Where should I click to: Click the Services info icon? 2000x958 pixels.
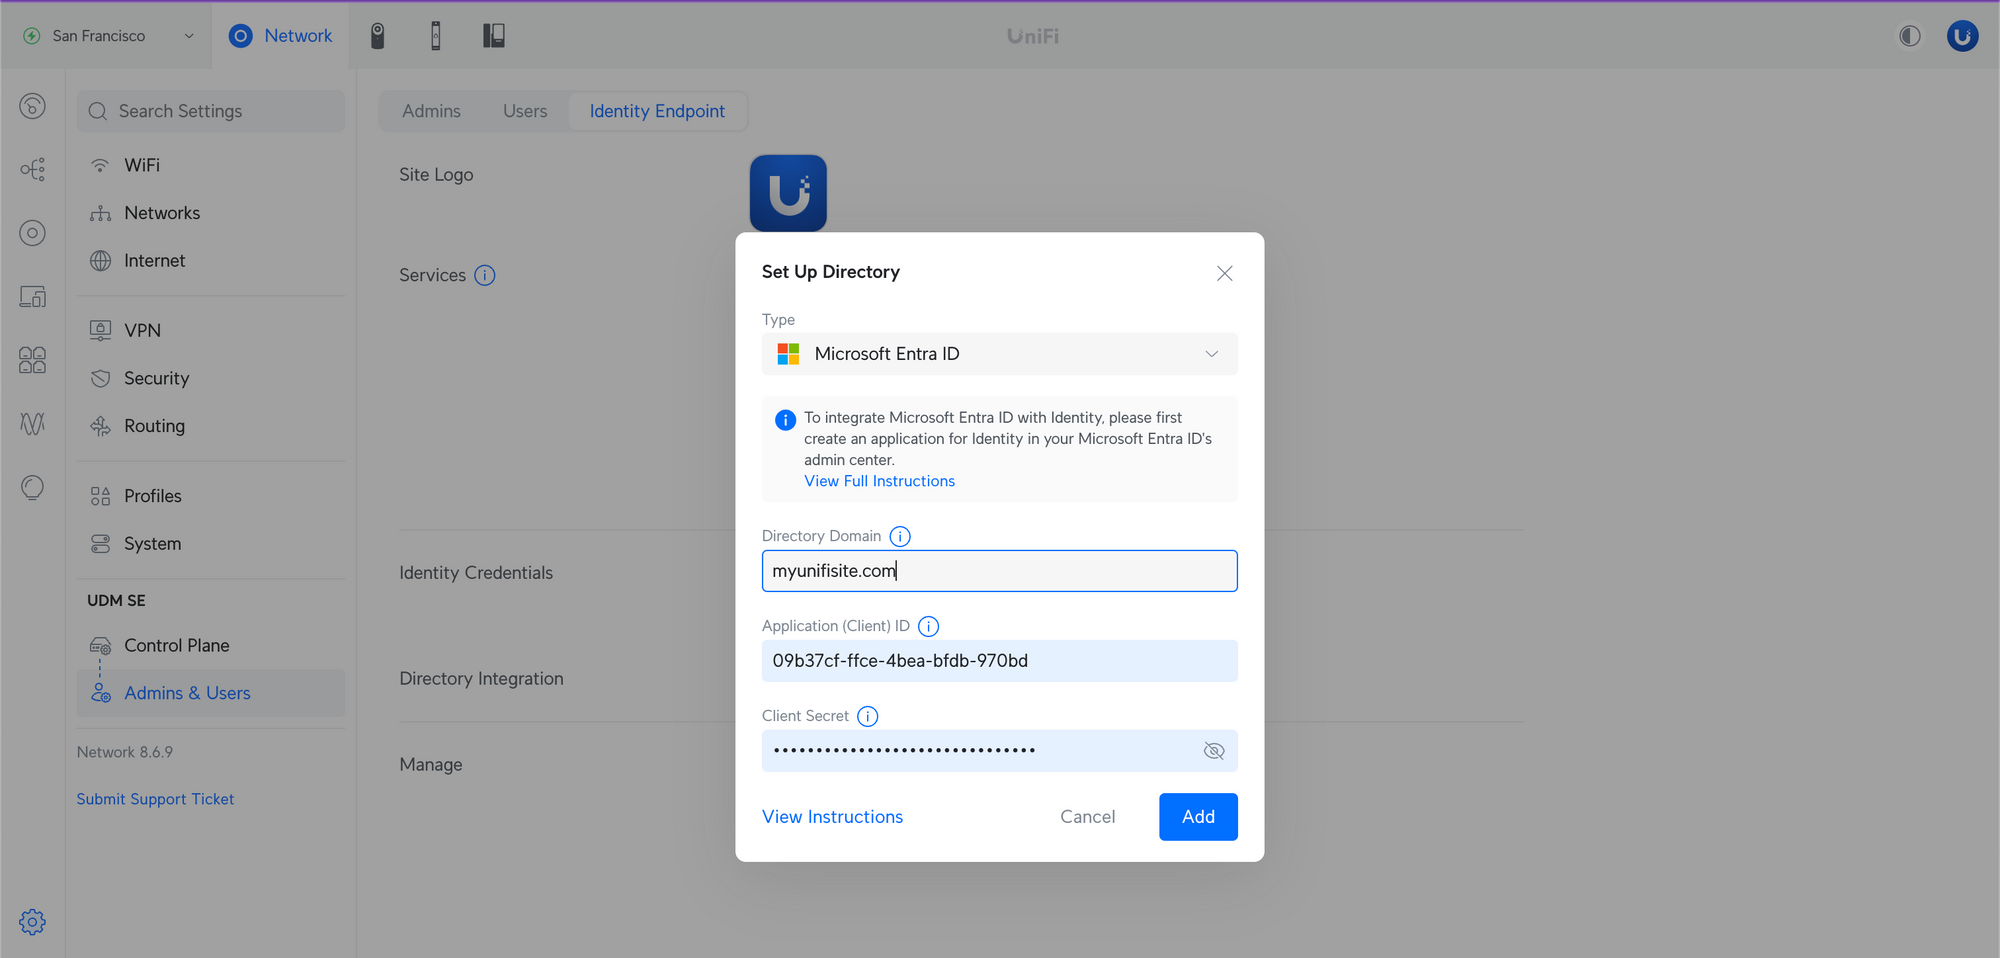[485, 276]
